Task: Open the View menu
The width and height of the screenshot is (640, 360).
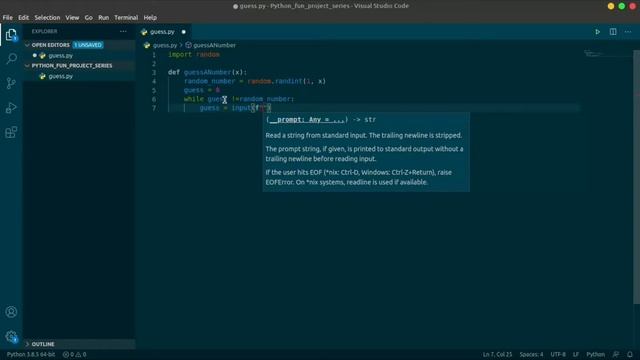Action: (x=72, y=18)
